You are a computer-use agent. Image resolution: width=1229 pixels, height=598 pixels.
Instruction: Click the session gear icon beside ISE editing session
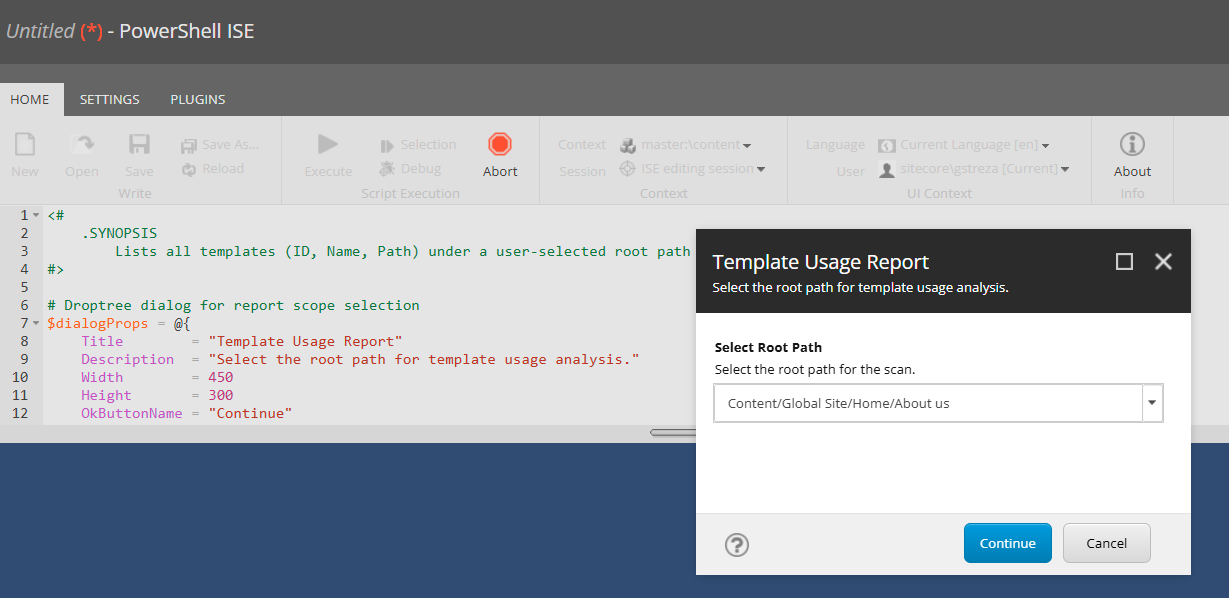pos(627,169)
